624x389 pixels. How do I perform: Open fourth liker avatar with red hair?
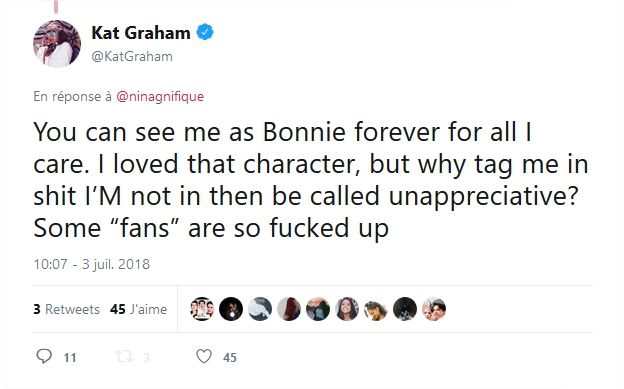[289, 309]
